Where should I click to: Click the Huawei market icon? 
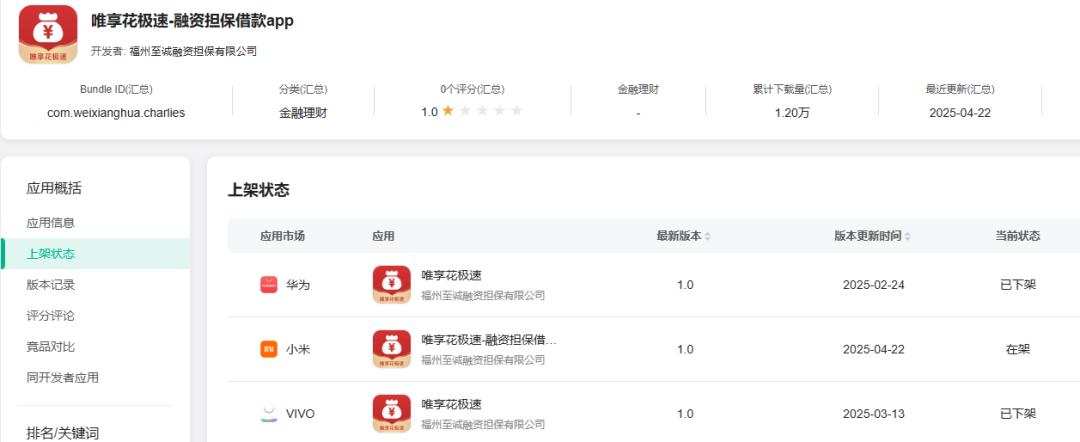(269, 284)
